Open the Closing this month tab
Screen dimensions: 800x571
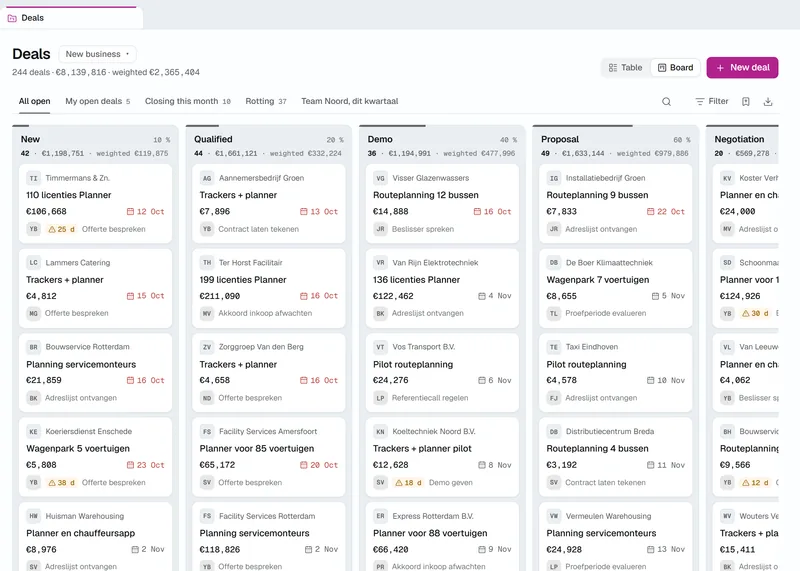pos(187,101)
